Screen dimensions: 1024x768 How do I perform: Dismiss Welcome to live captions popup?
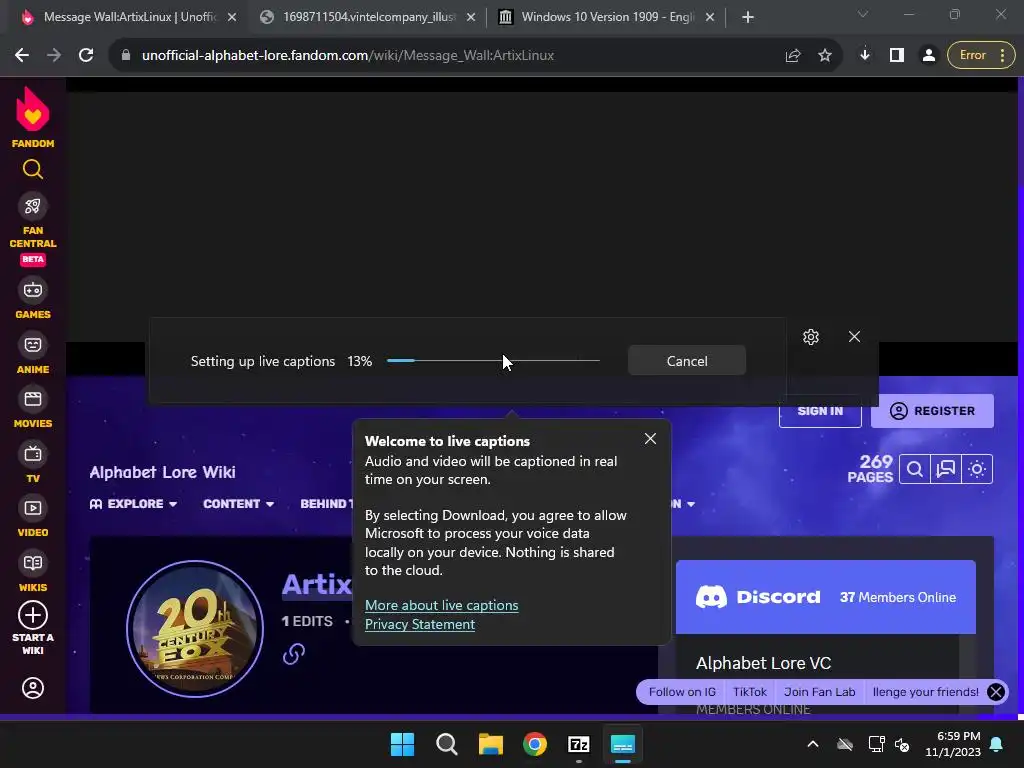[650, 439]
